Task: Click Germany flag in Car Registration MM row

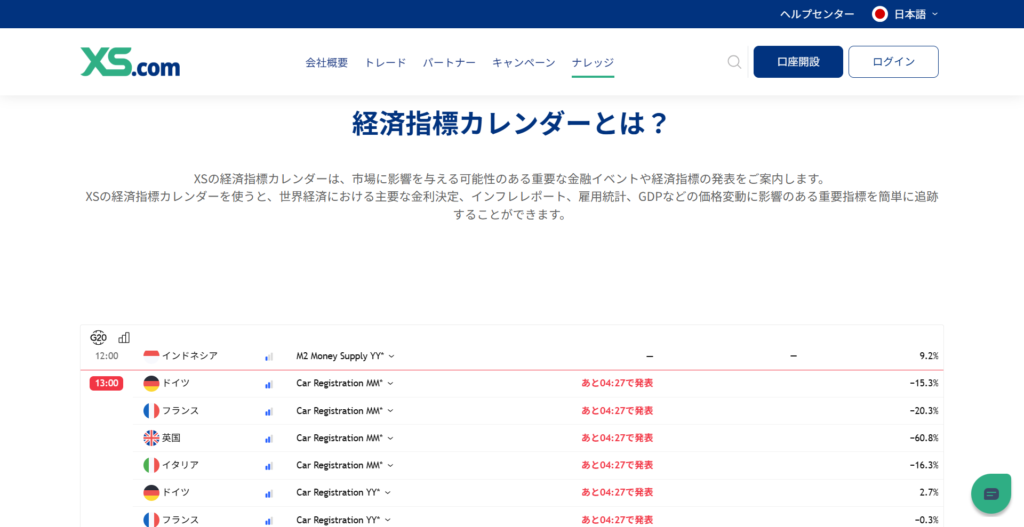Action: [151, 383]
